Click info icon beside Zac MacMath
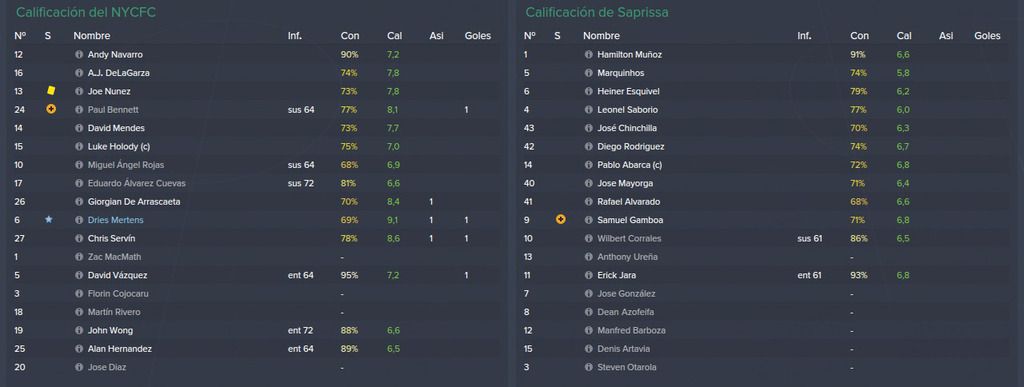Image resolution: width=1024 pixels, height=387 pixels. 79,257
